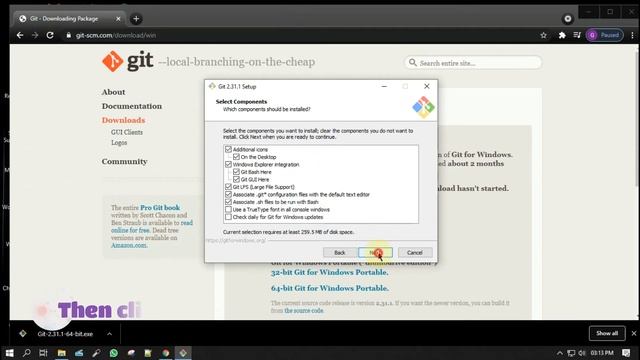
Task: Uncheck Git Bash Here option
Action: pyautogui.click(x=236, y=172)
